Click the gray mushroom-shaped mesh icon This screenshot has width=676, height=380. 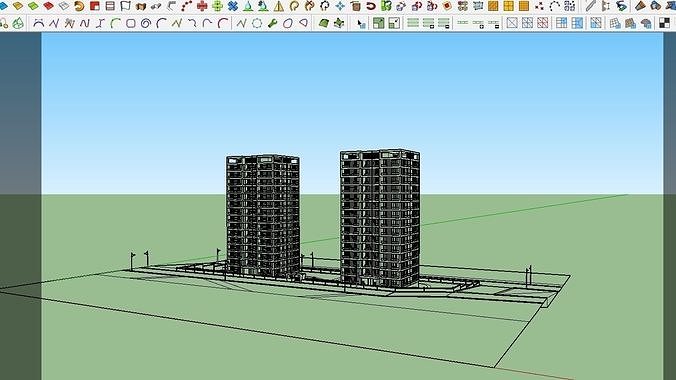click(646, 23)
